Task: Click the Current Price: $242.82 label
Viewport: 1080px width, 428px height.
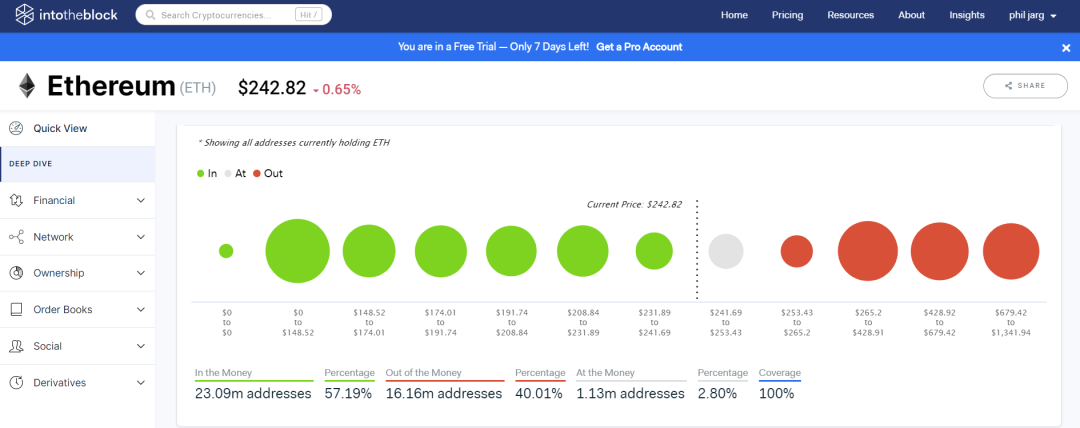Action: pyautogui.click(x=634, y=205)
